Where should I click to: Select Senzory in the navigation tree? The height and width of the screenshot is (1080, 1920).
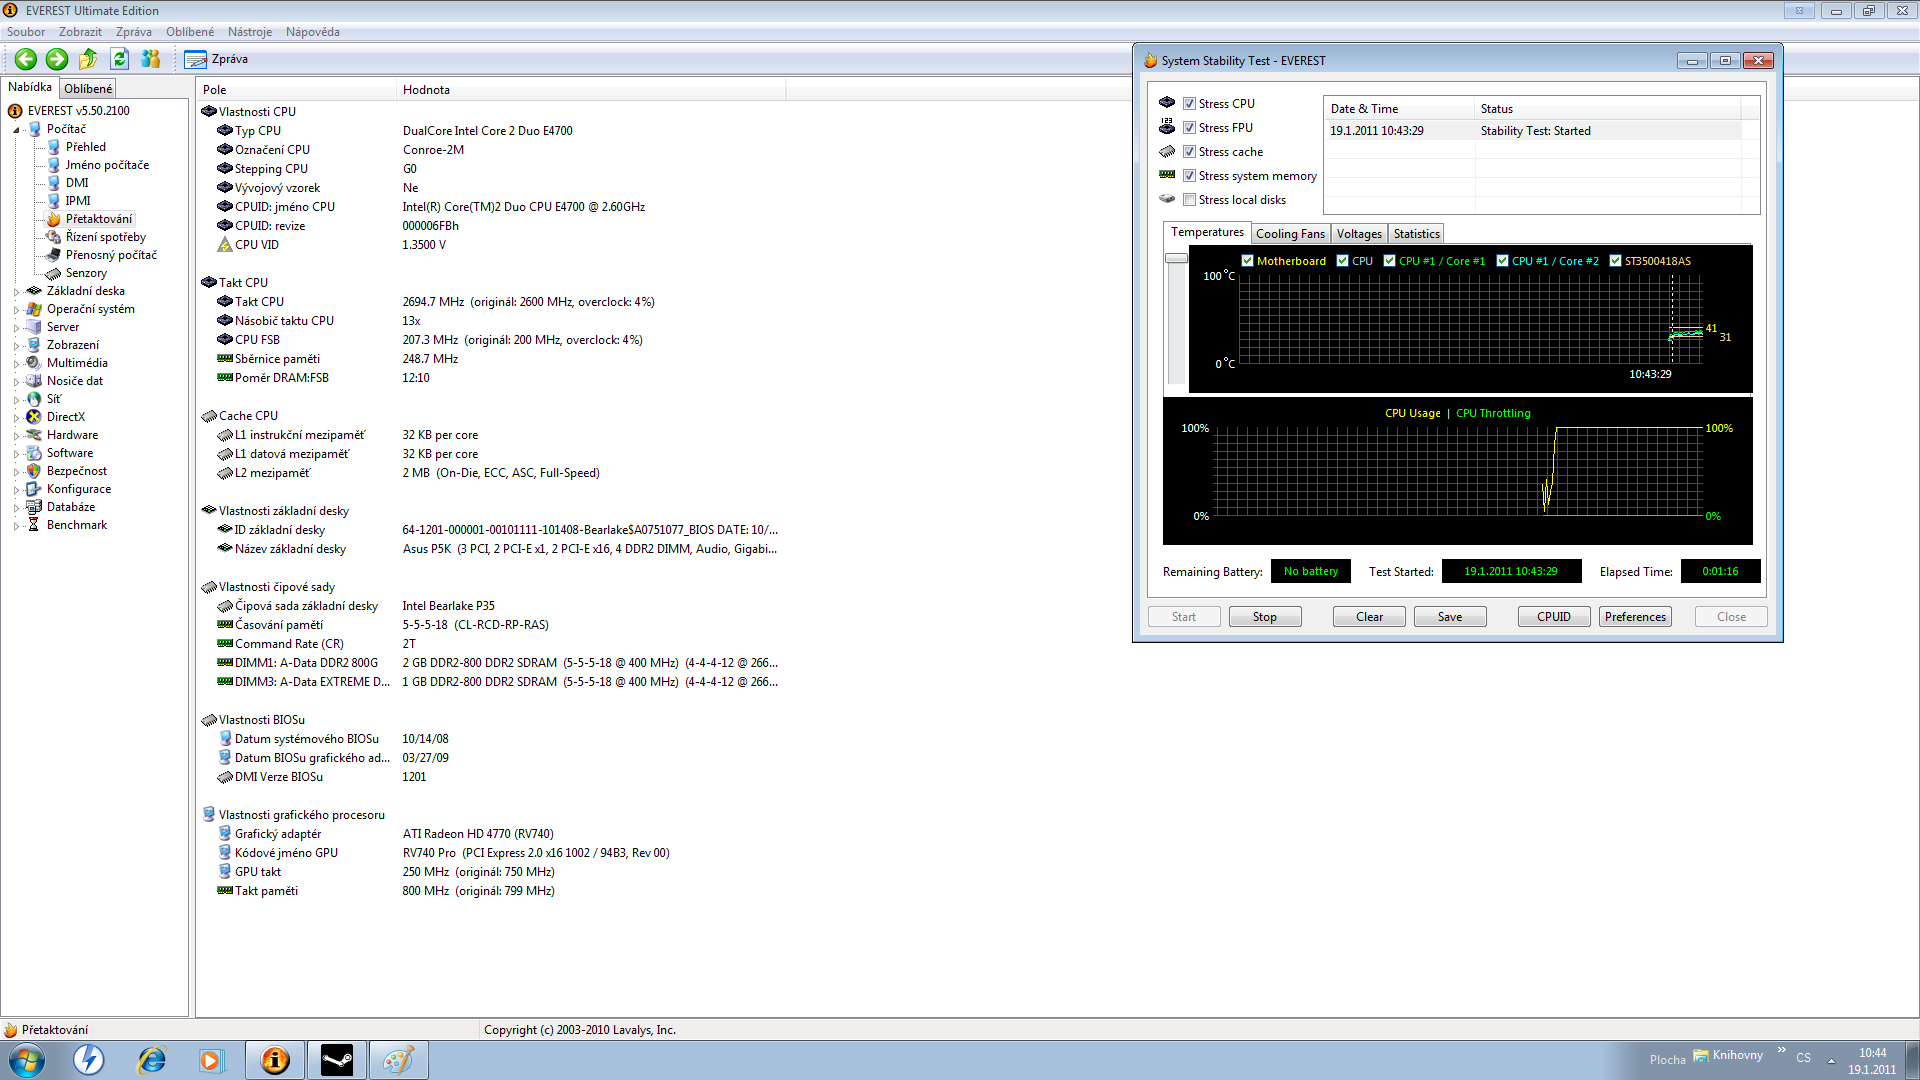tap(86, 273)
